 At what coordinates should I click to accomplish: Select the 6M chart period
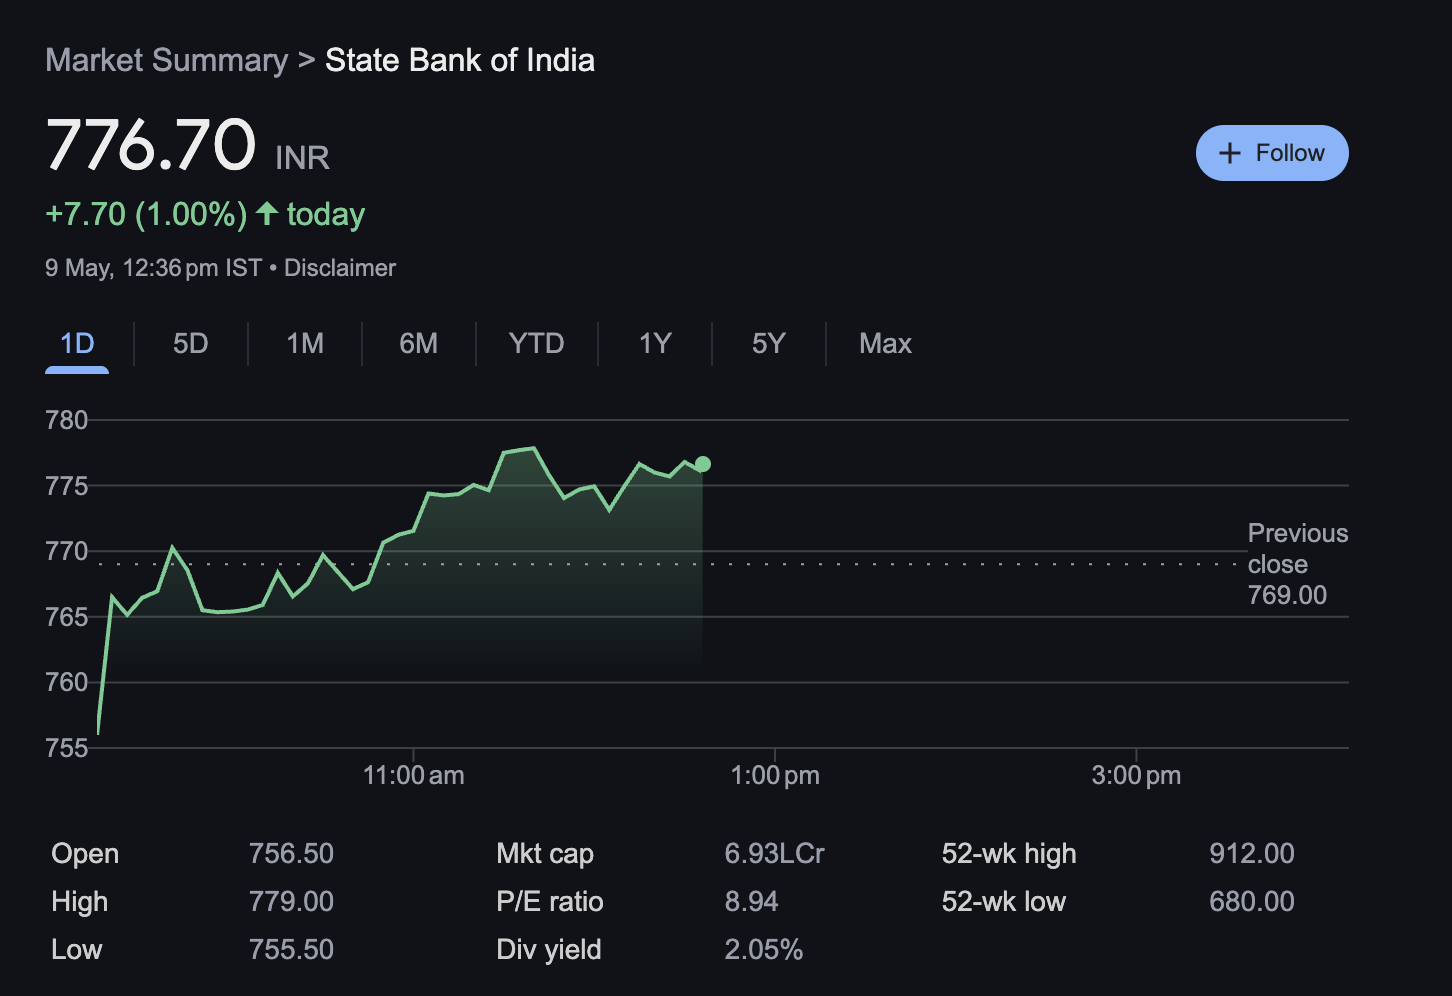pos(418,343)
